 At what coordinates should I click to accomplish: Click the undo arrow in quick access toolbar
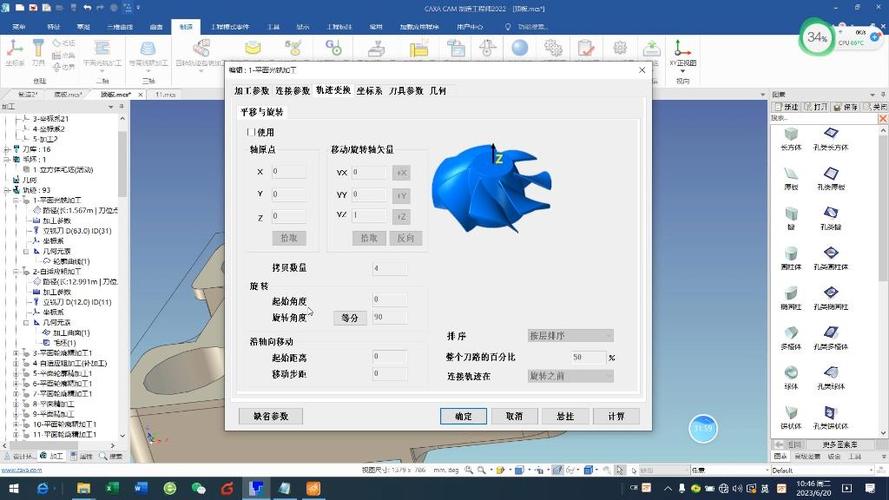pos(87,8)
